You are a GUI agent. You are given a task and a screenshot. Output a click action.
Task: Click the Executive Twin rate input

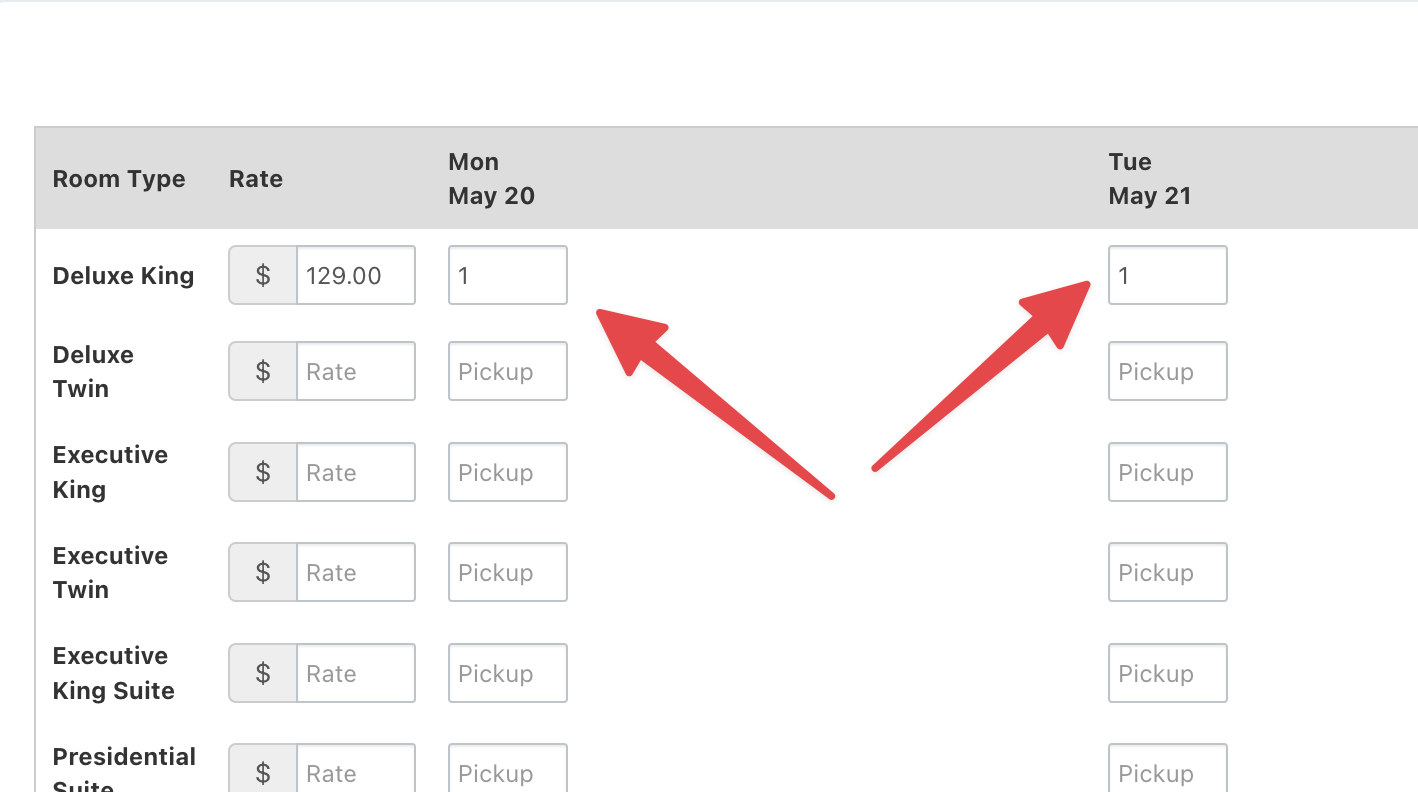pos(355,572)
